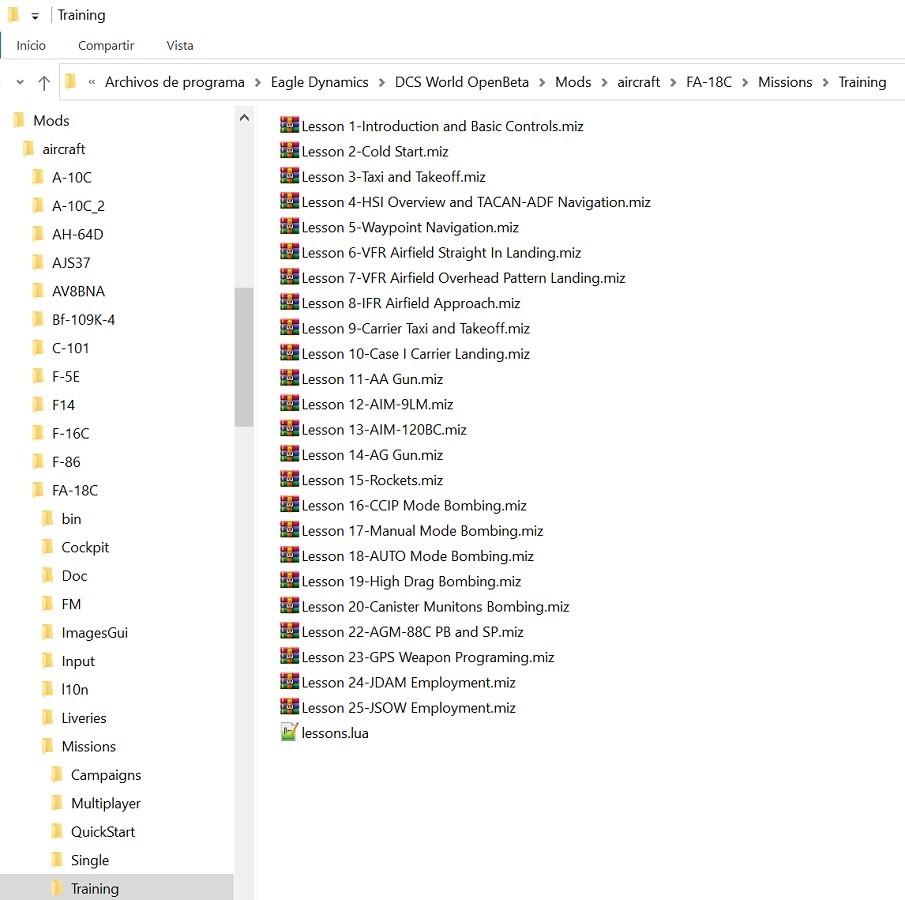Image resolution: width=905 pixels, height=900 pixels.
Task: Select lessons.lua file icon
Action: pos(289,732)
